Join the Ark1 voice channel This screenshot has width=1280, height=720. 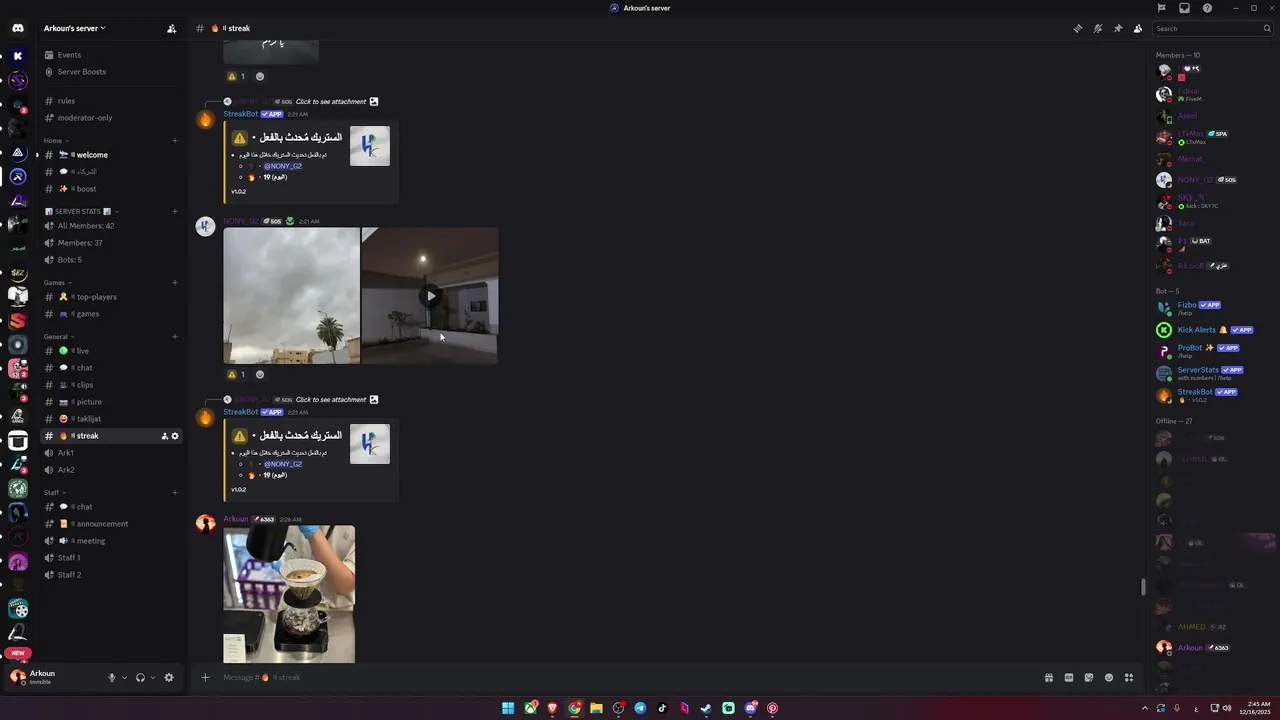(x=111, y=453)
